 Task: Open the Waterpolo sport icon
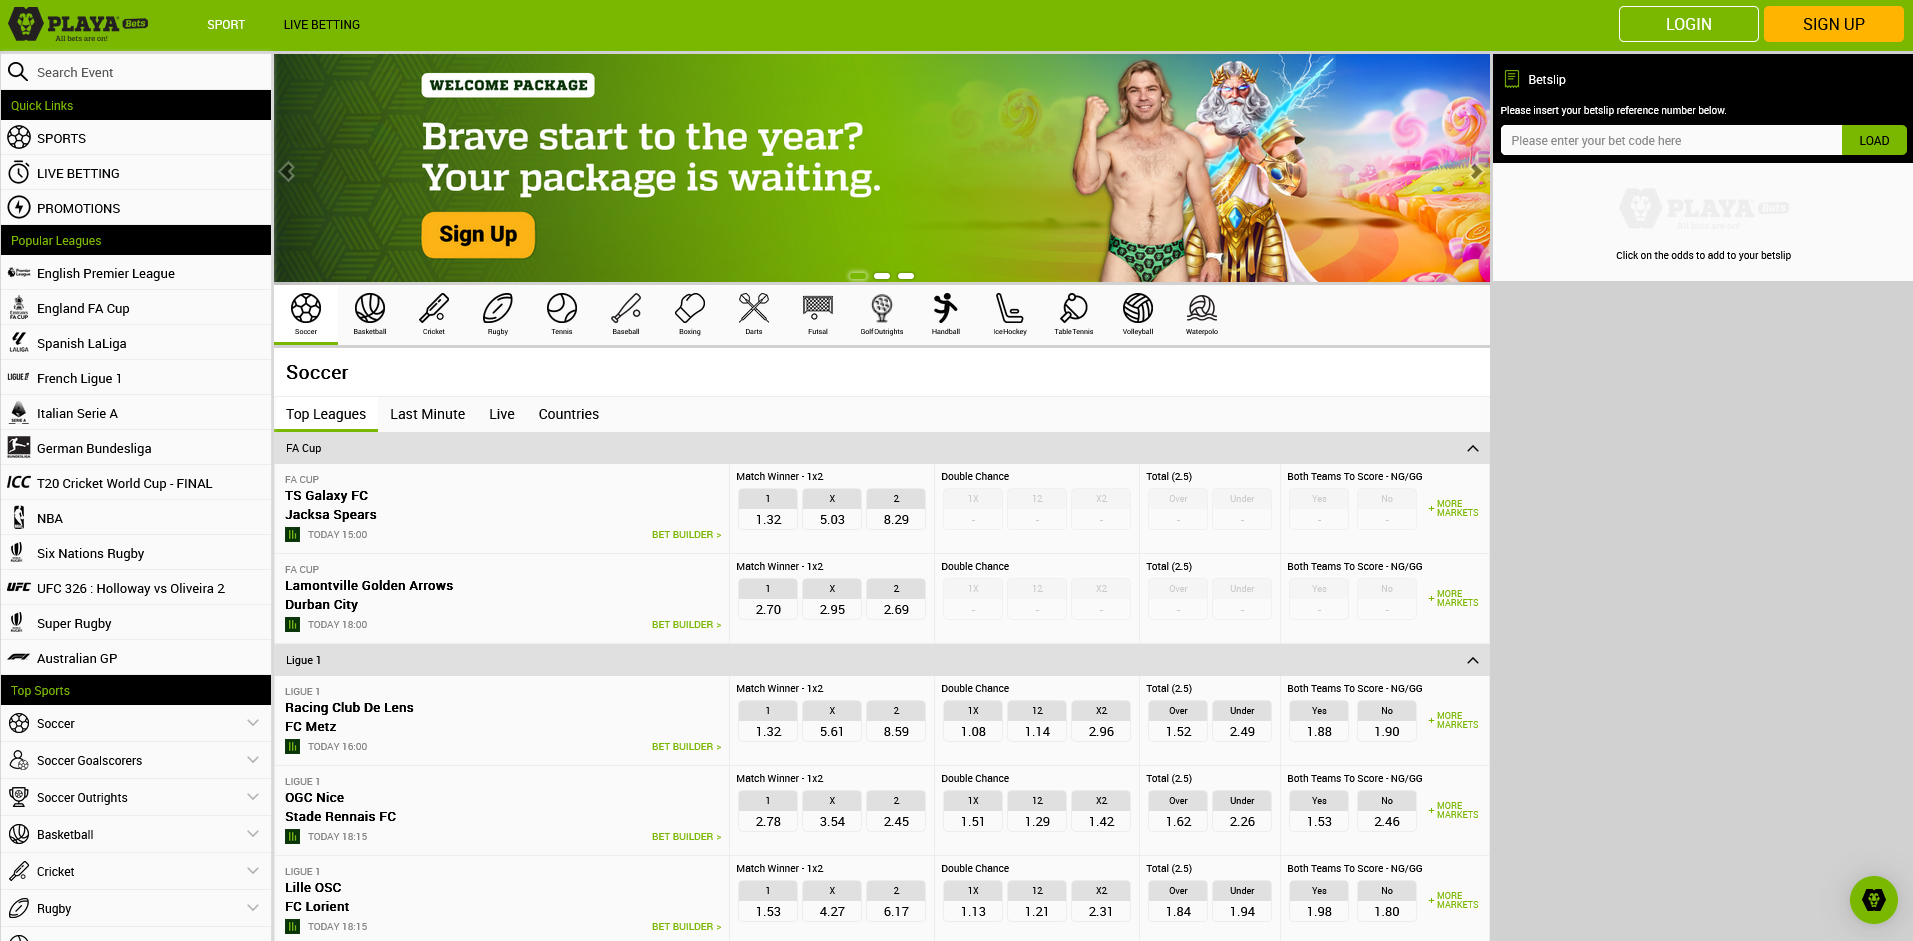tap(1201, 313)
